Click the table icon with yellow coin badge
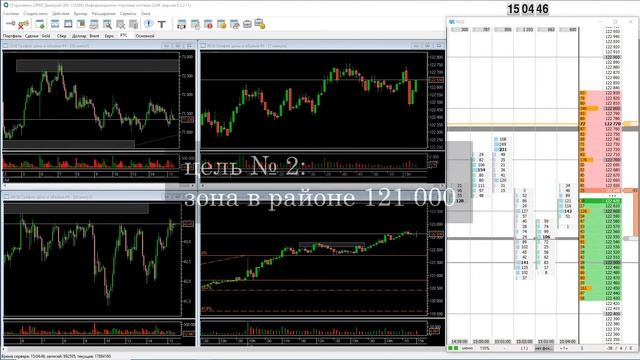The height and width of the screenshot is (360, 640). pos(222,24)
